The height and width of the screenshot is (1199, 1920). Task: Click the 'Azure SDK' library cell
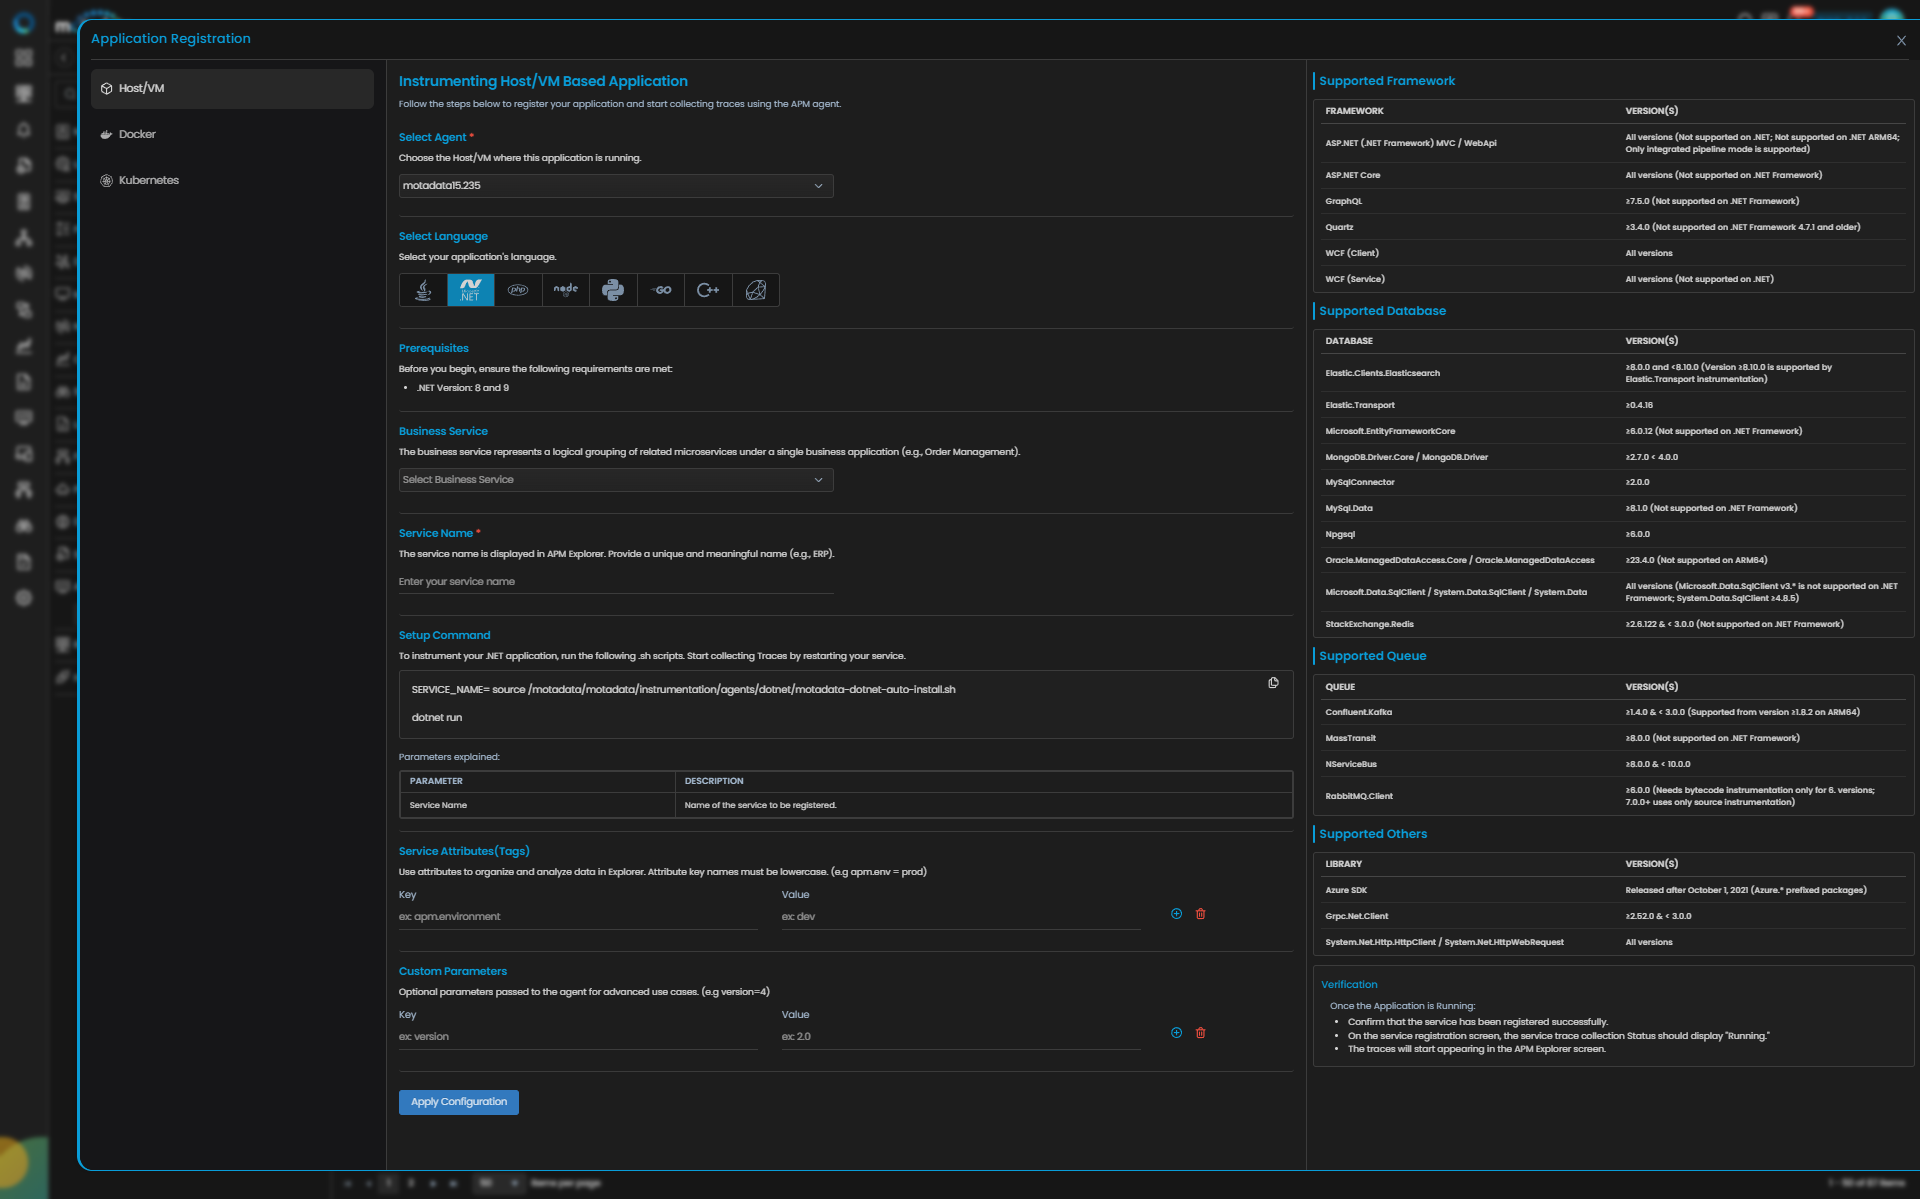[x=1346, y=890]
